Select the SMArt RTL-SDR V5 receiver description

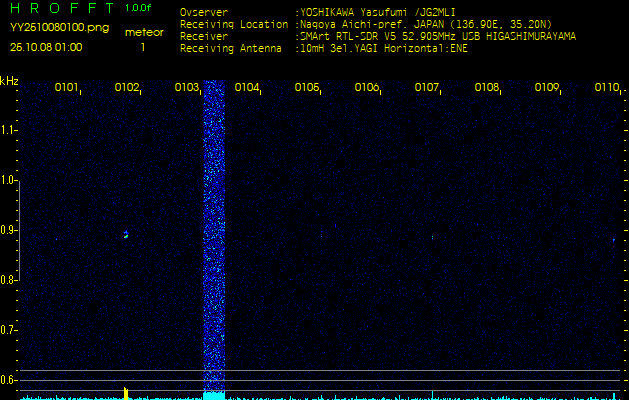pos(438,37)
